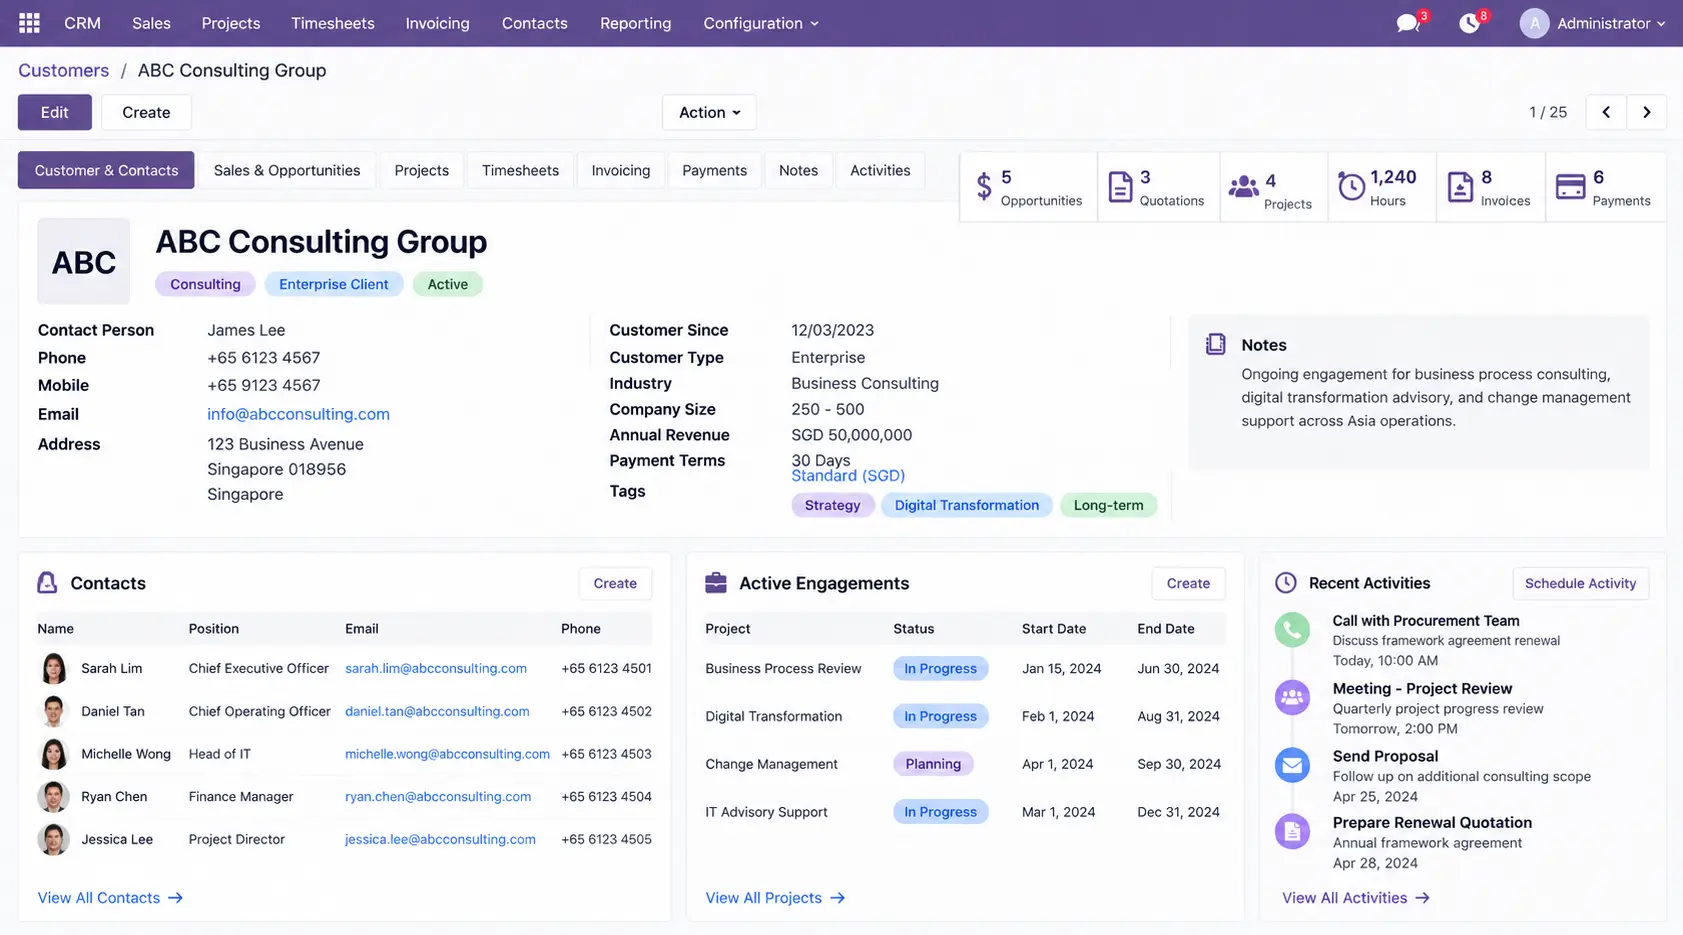Open View All Activities link
Image resolution: width=1683 pixels, height=935 pixels.
1356,898
